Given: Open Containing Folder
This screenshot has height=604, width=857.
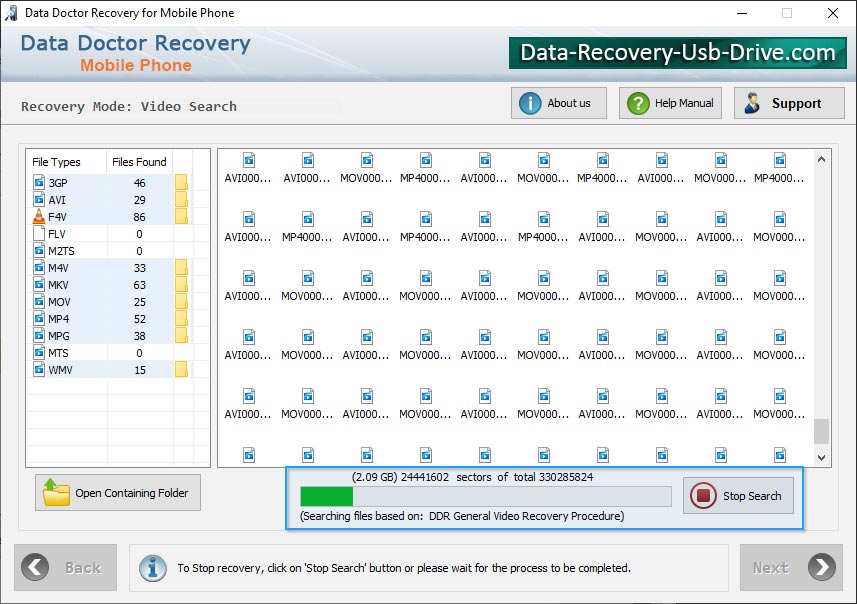Looking at the screenshot, I should pos(117,492).
